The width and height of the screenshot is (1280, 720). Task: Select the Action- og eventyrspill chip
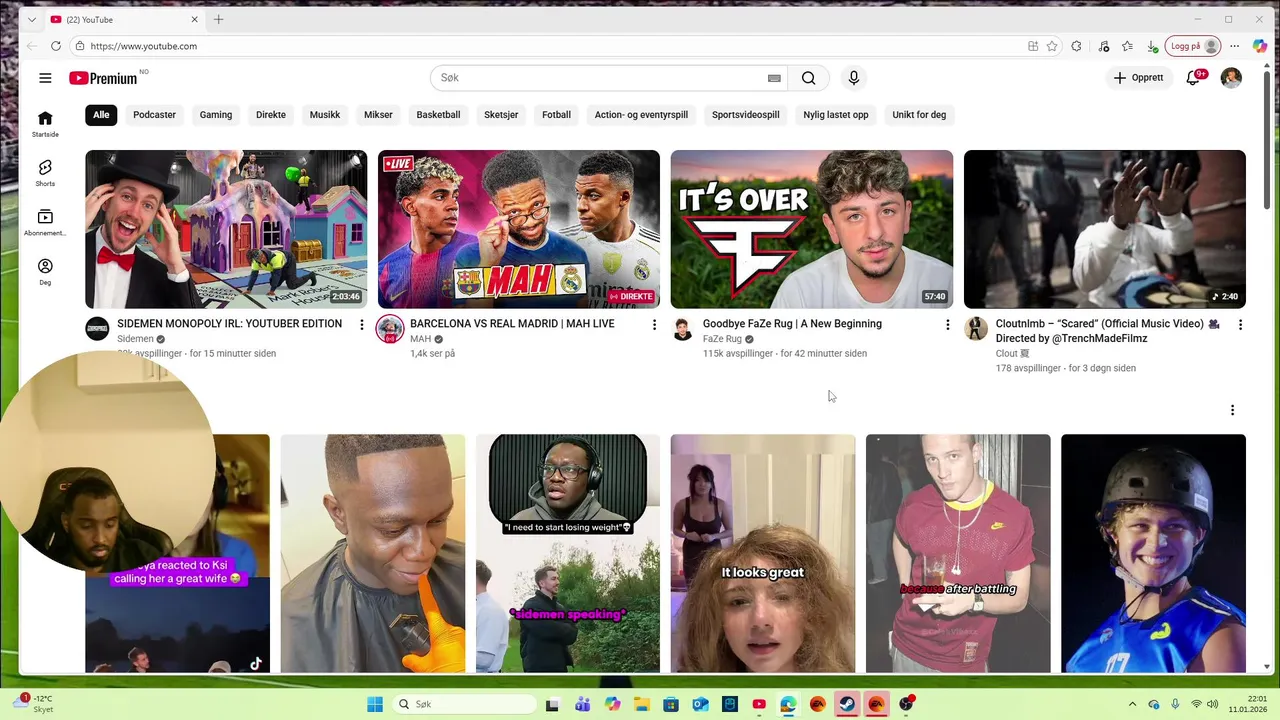[641, 115]
